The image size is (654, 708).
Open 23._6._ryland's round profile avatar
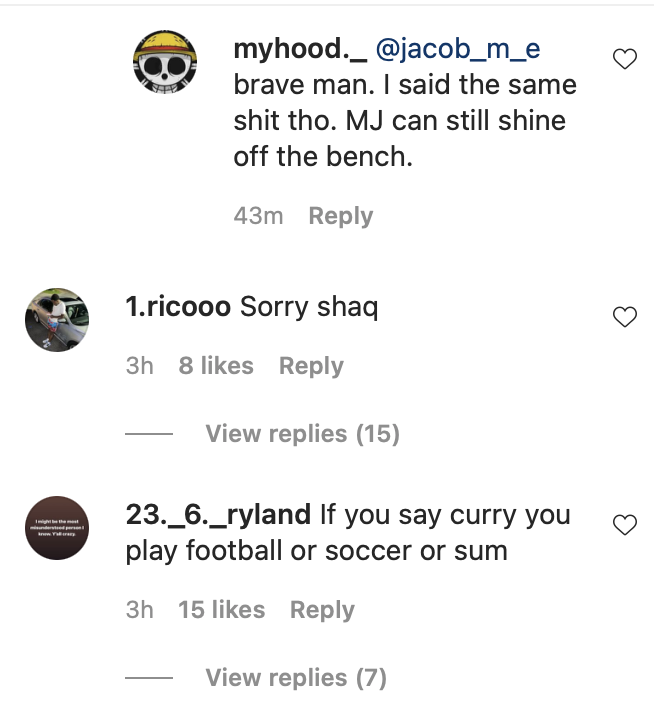[57, 529]
